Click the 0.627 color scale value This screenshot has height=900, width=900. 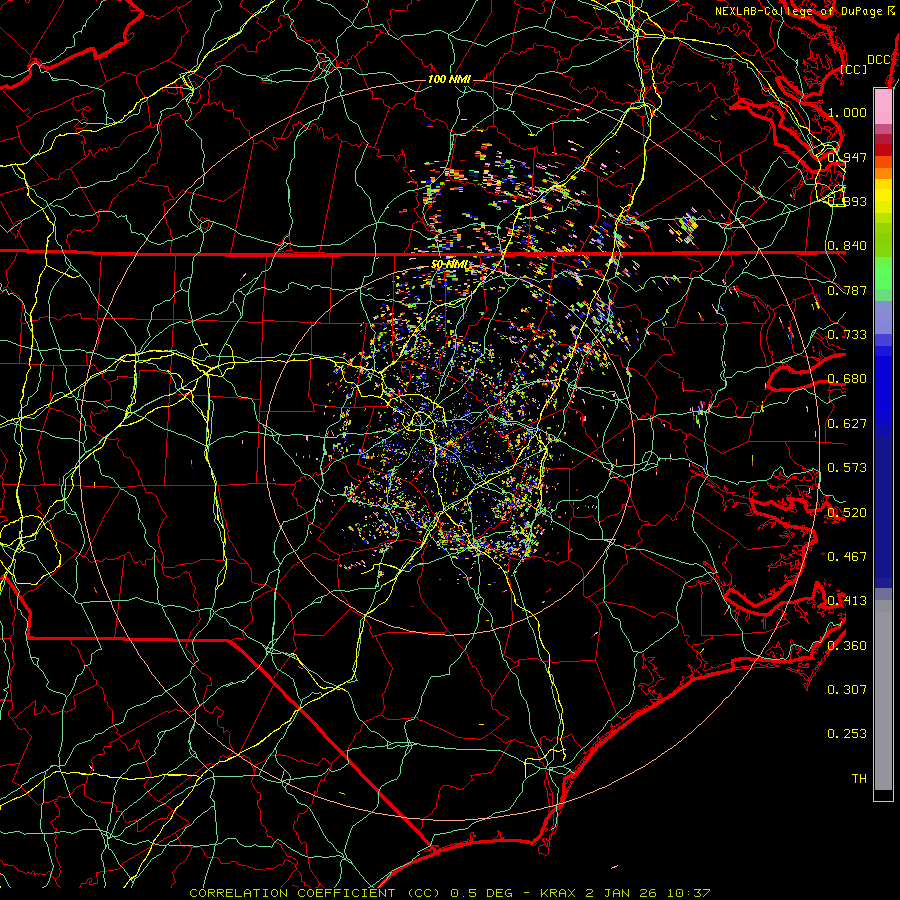847,423
